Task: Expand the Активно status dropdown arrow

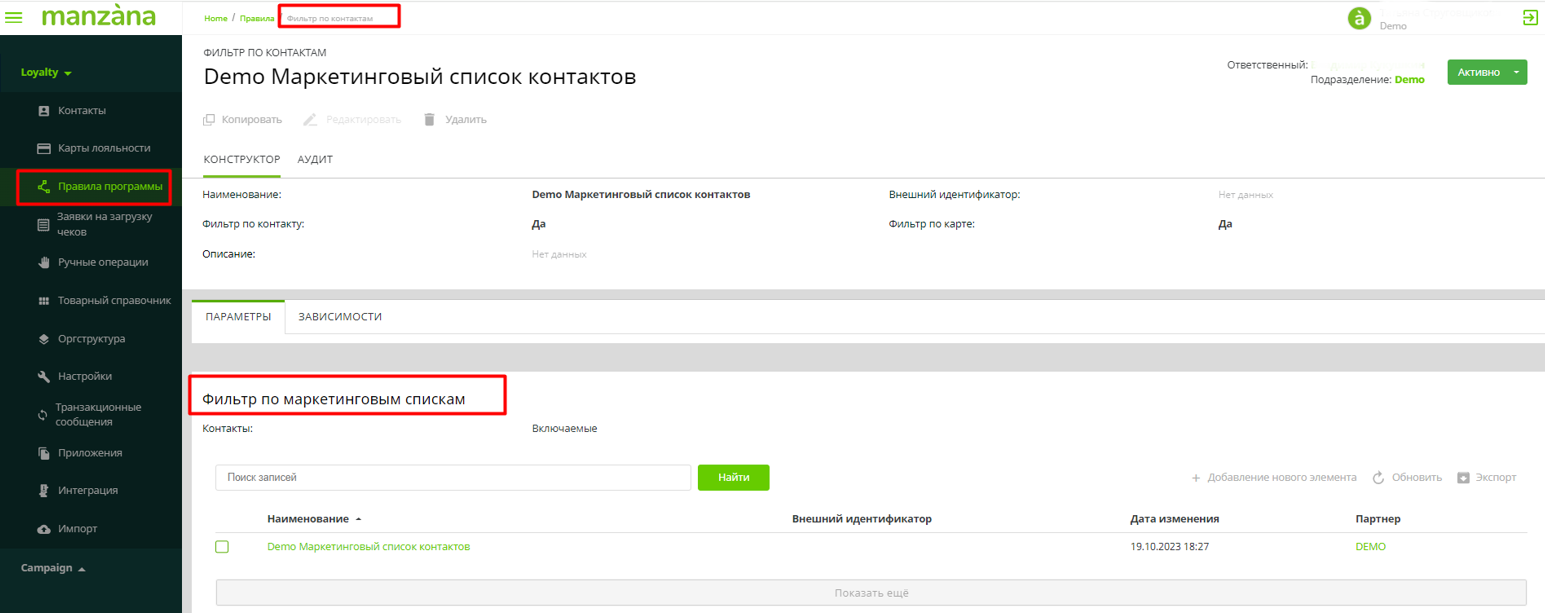Action: pyautogui.click(x=1516, y=72)
